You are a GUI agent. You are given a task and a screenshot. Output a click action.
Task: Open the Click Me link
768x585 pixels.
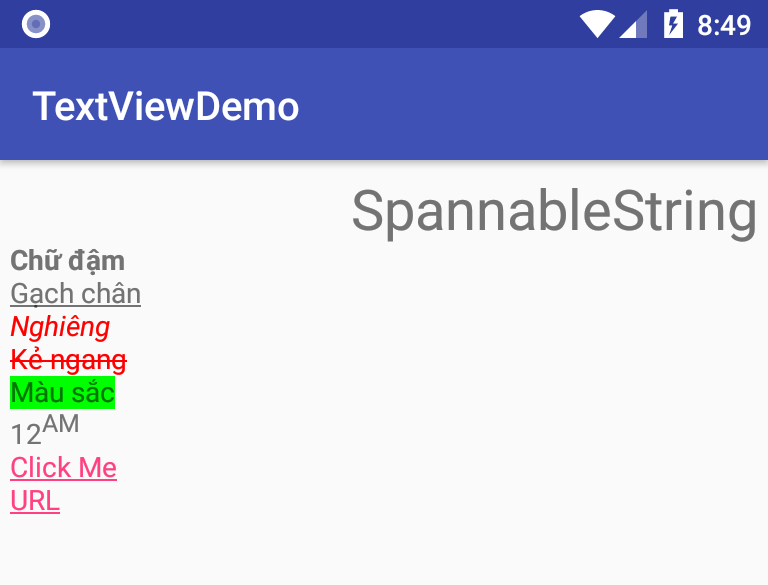64,467
